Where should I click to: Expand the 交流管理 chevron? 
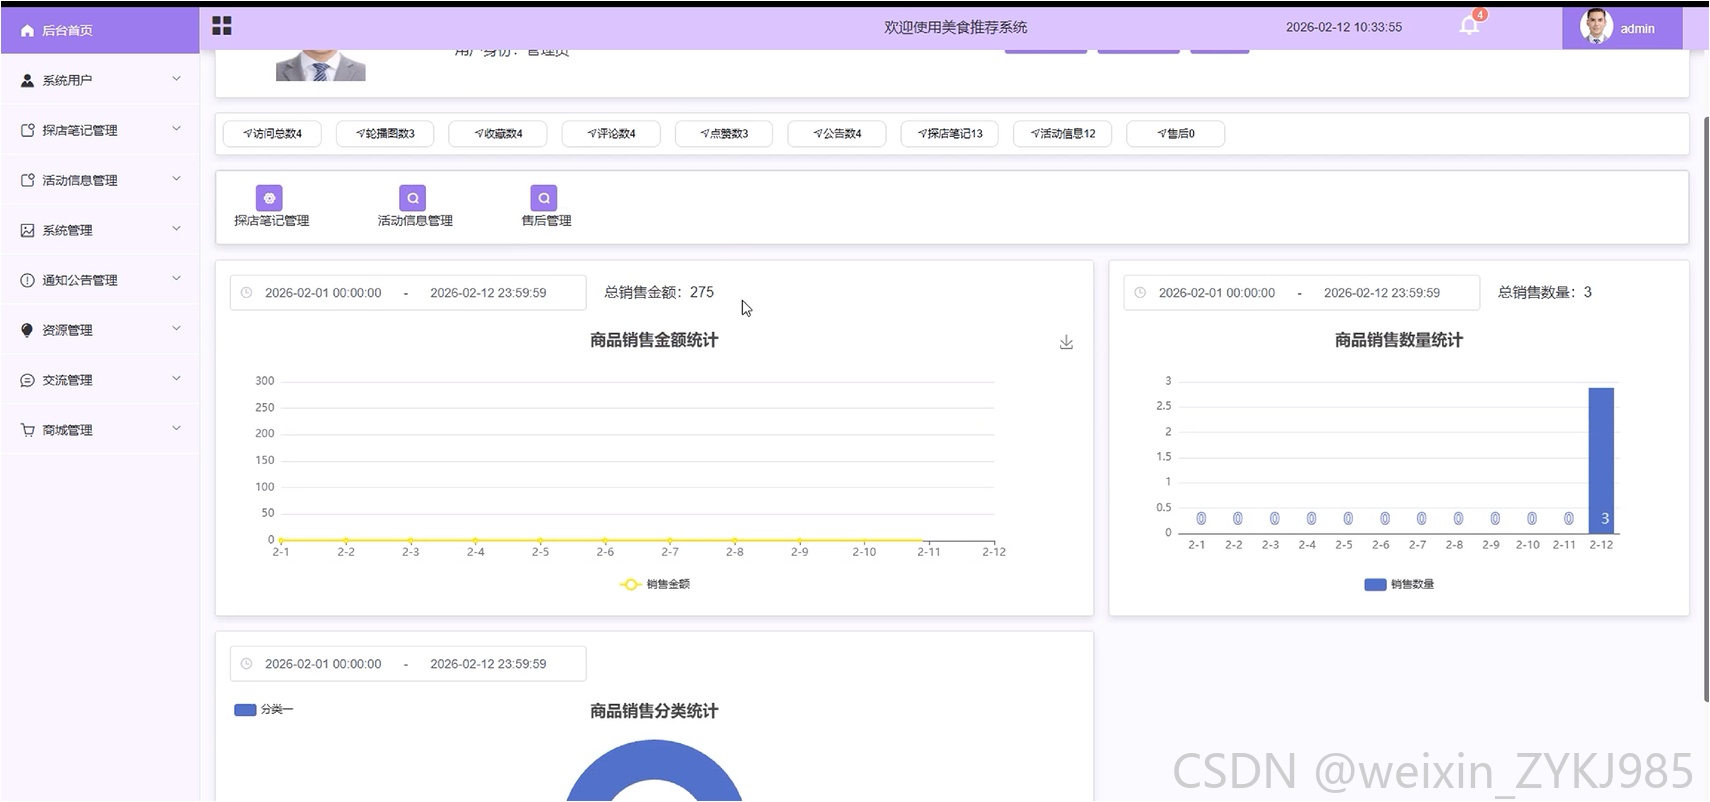click(x=177, y=379)
